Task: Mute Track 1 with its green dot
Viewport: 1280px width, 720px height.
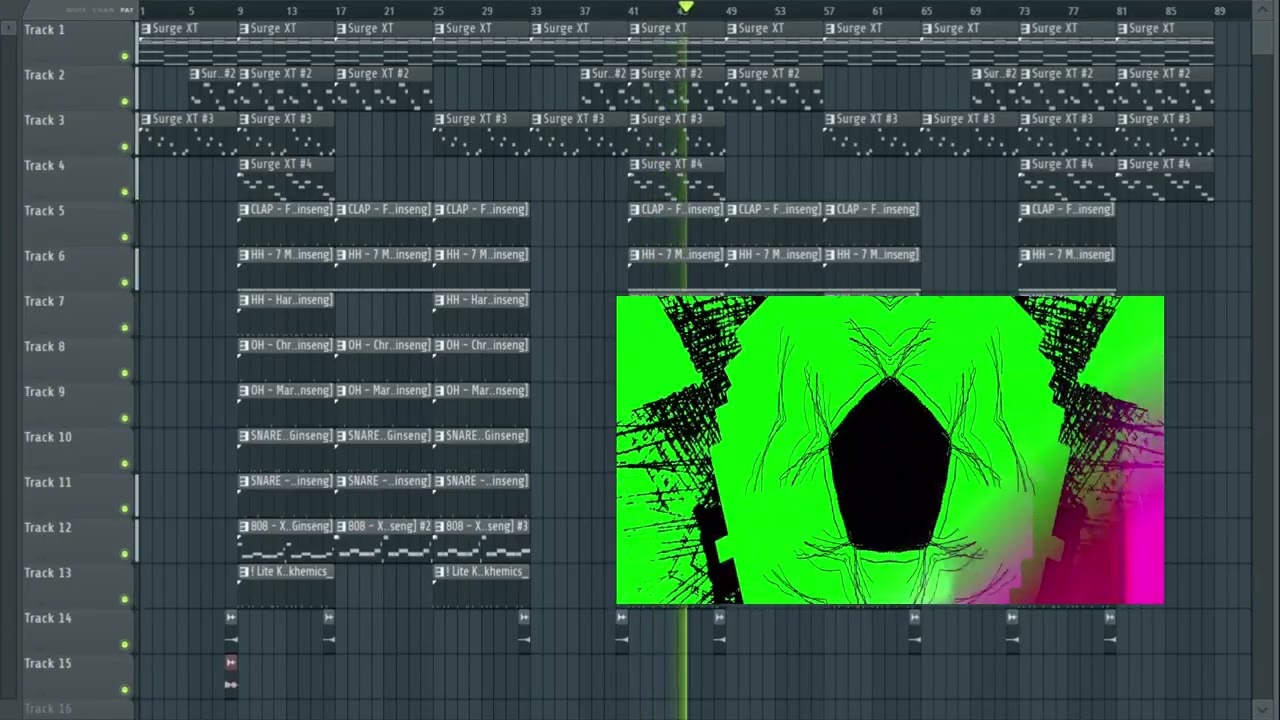Action: tap(125, 56)
